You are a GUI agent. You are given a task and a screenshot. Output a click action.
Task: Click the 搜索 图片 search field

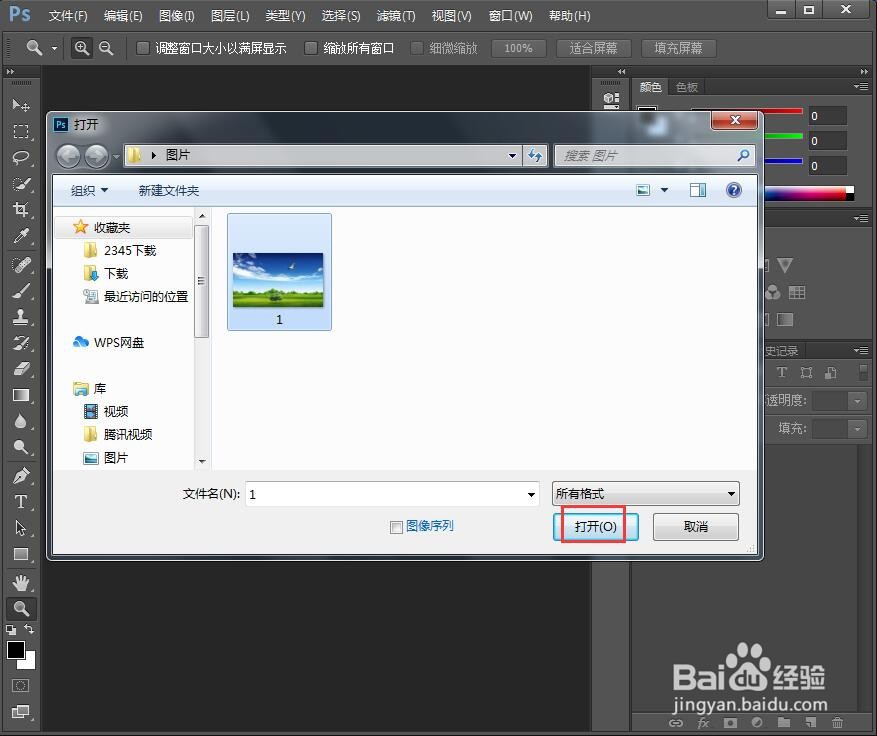654,155
